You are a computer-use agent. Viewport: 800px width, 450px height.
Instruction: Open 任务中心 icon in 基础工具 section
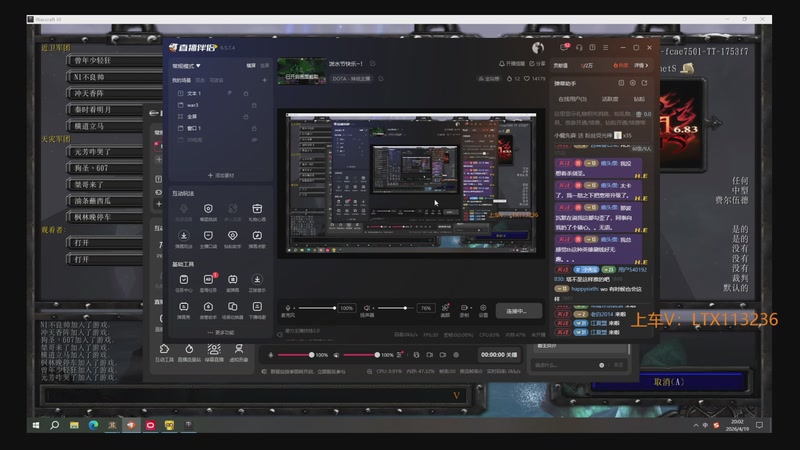click(184, 280)
